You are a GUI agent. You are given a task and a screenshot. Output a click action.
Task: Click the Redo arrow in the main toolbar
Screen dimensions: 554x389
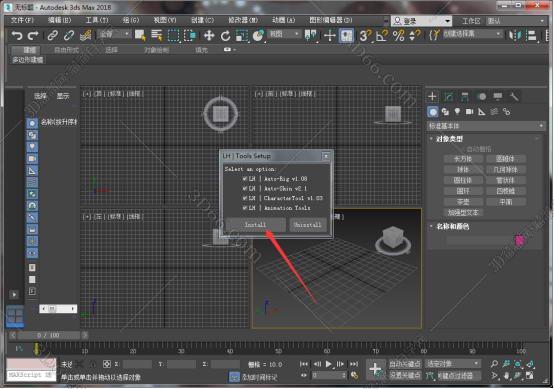pyautogui.click(x=33, y=35)
